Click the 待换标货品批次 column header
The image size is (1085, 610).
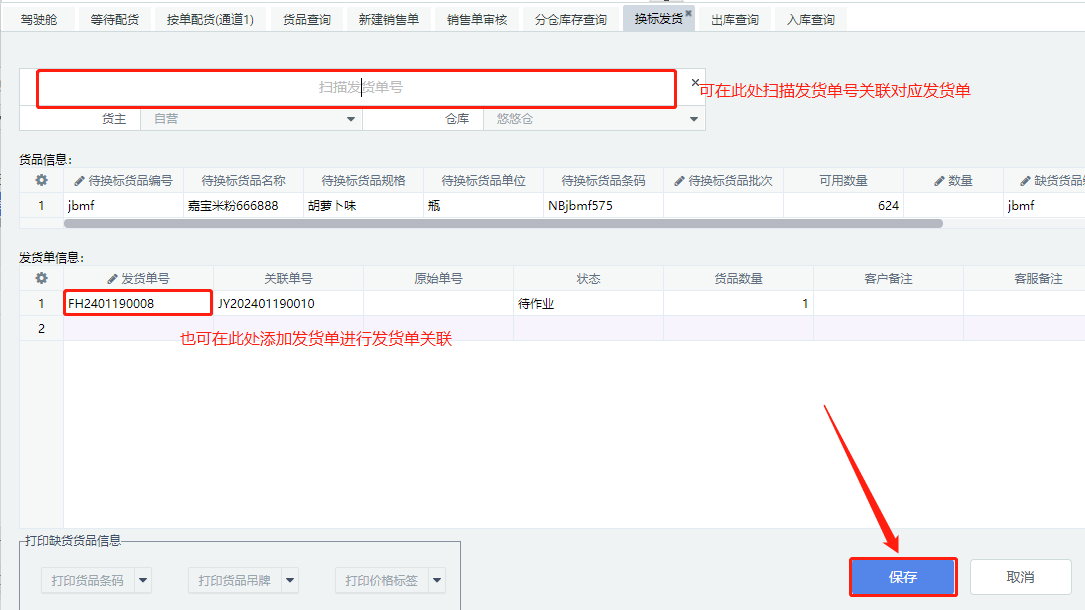tap(723, 181)
